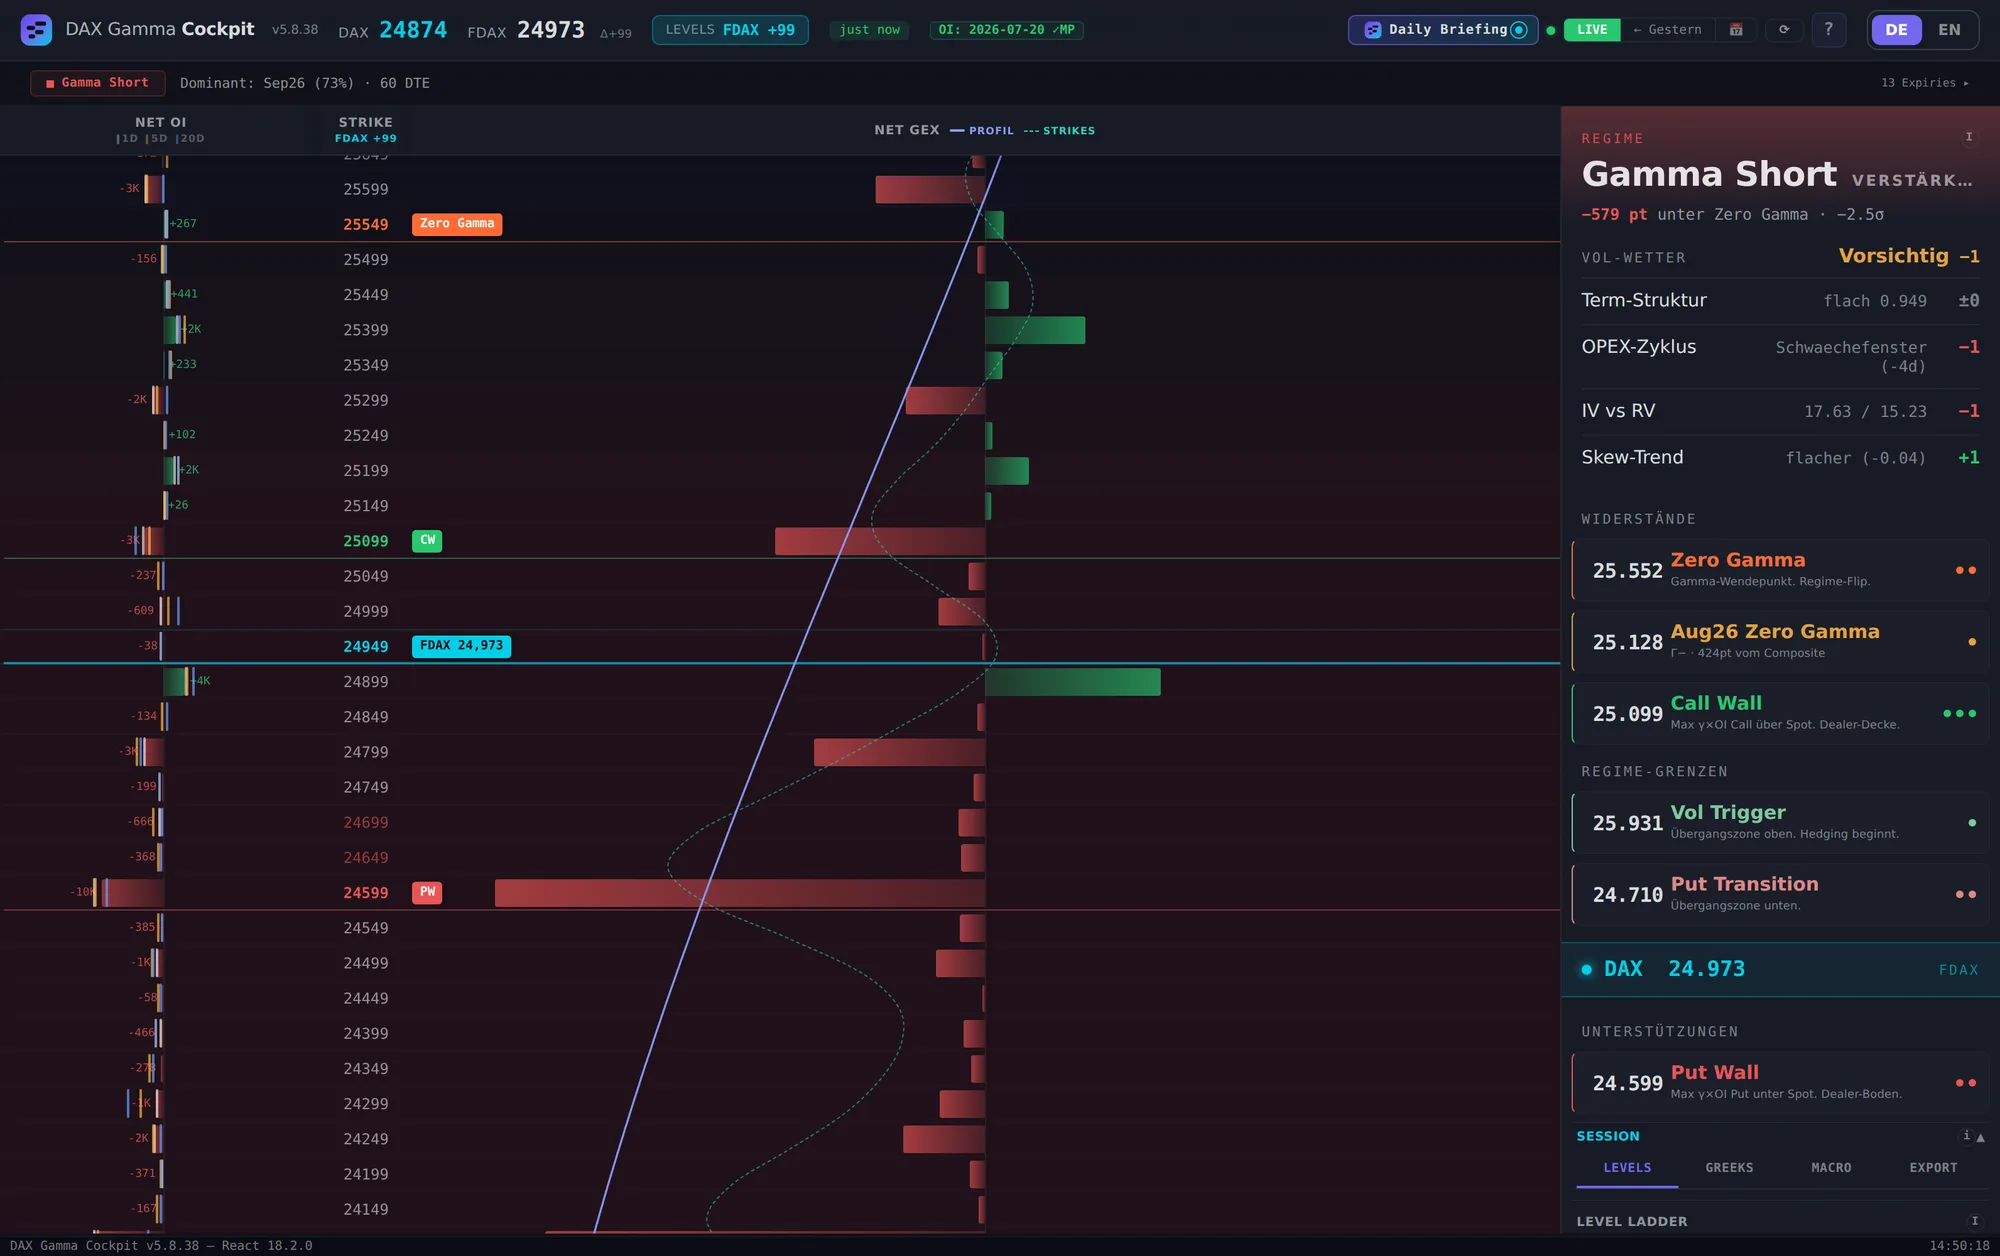
Task: Click the Gamma Short regime badge
Action: (x=98, y=83)
